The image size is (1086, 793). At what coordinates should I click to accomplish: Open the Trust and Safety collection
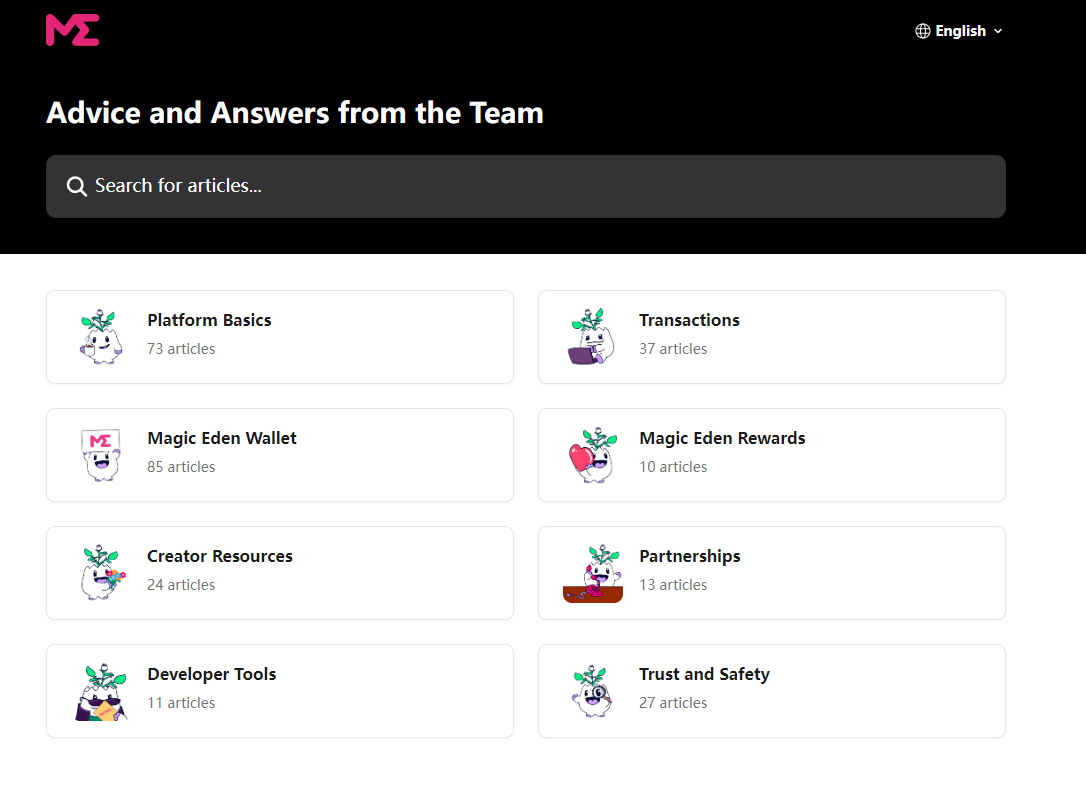coord(772,691)
